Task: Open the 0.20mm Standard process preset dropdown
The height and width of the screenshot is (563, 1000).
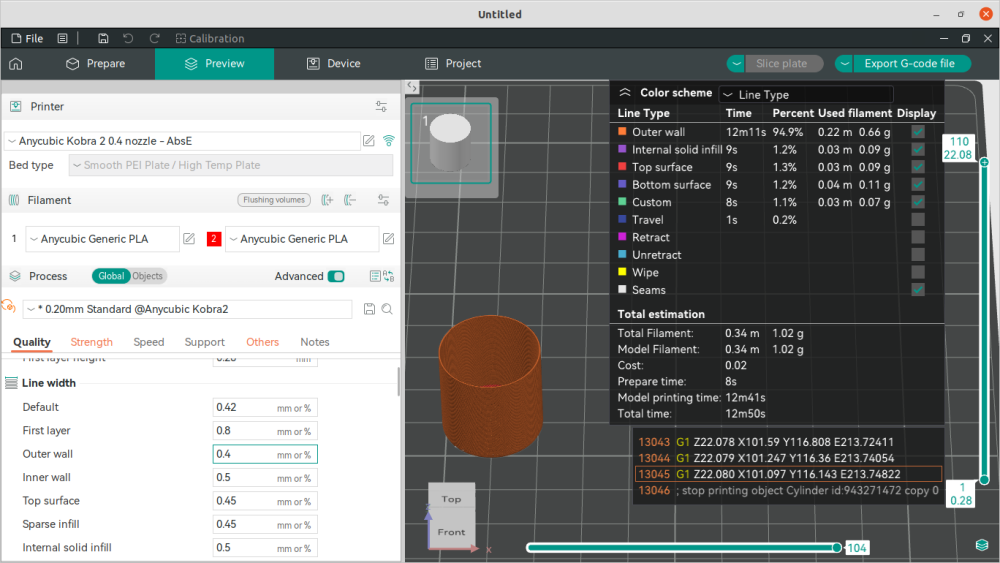Action: point(188,309)
